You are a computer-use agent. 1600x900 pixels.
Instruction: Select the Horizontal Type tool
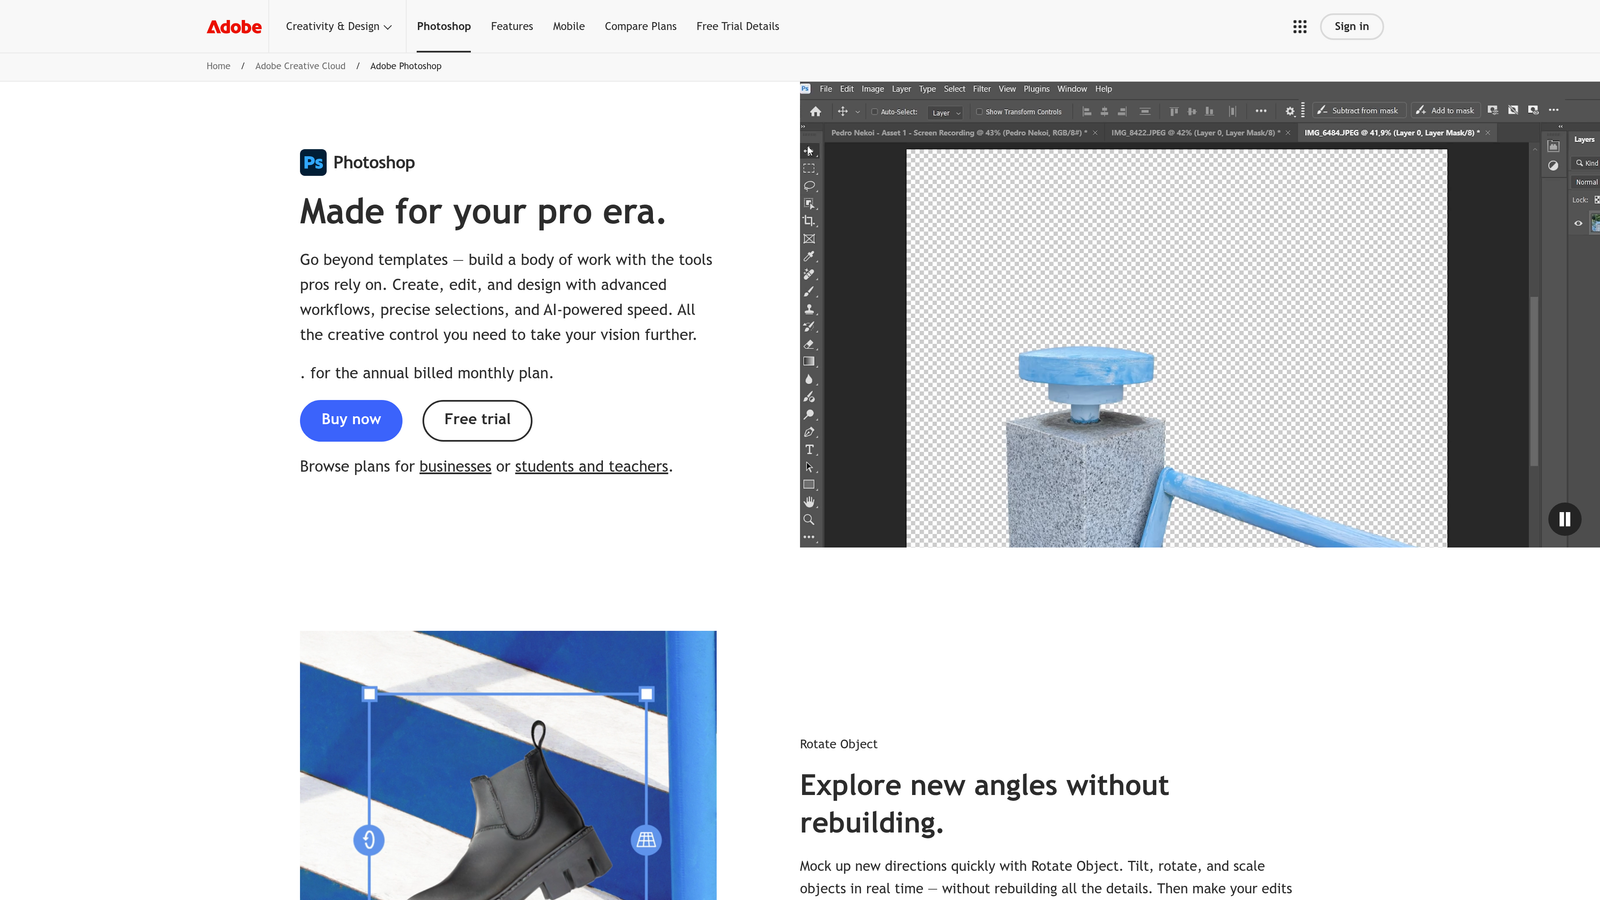809,450
